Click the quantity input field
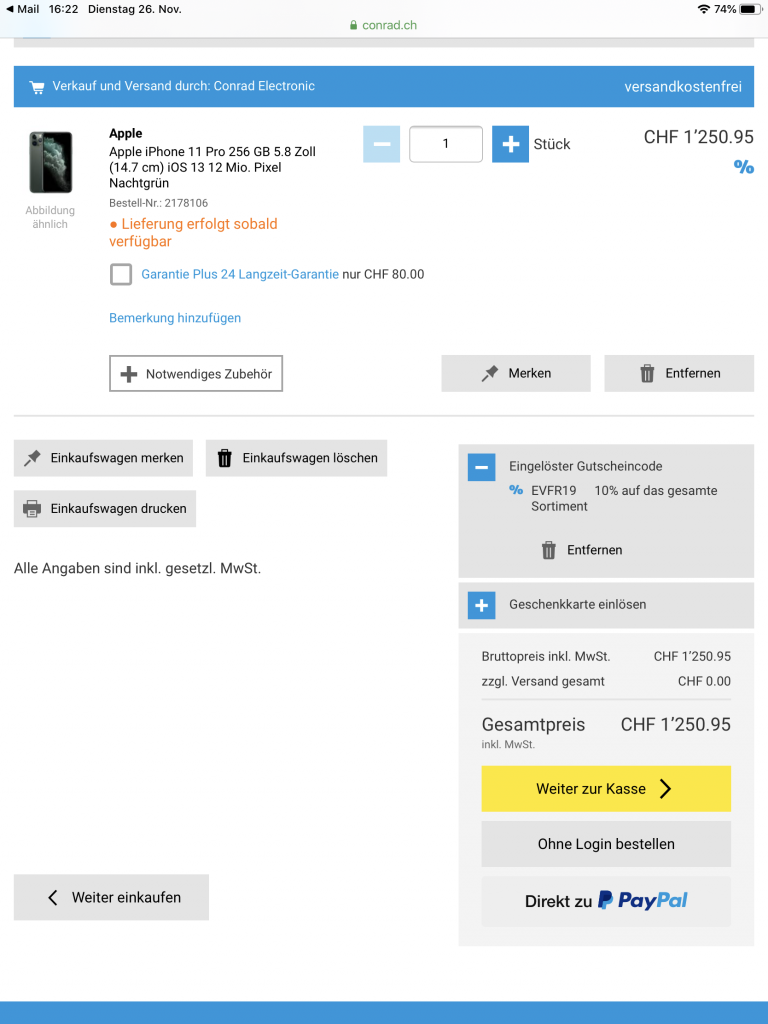 (x=446, y=144)
